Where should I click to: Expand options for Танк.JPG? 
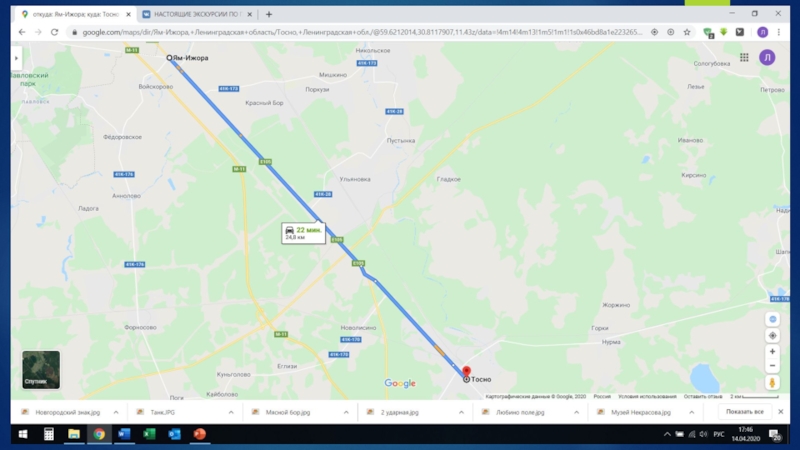pyautogui.click(x=231, y=412)
